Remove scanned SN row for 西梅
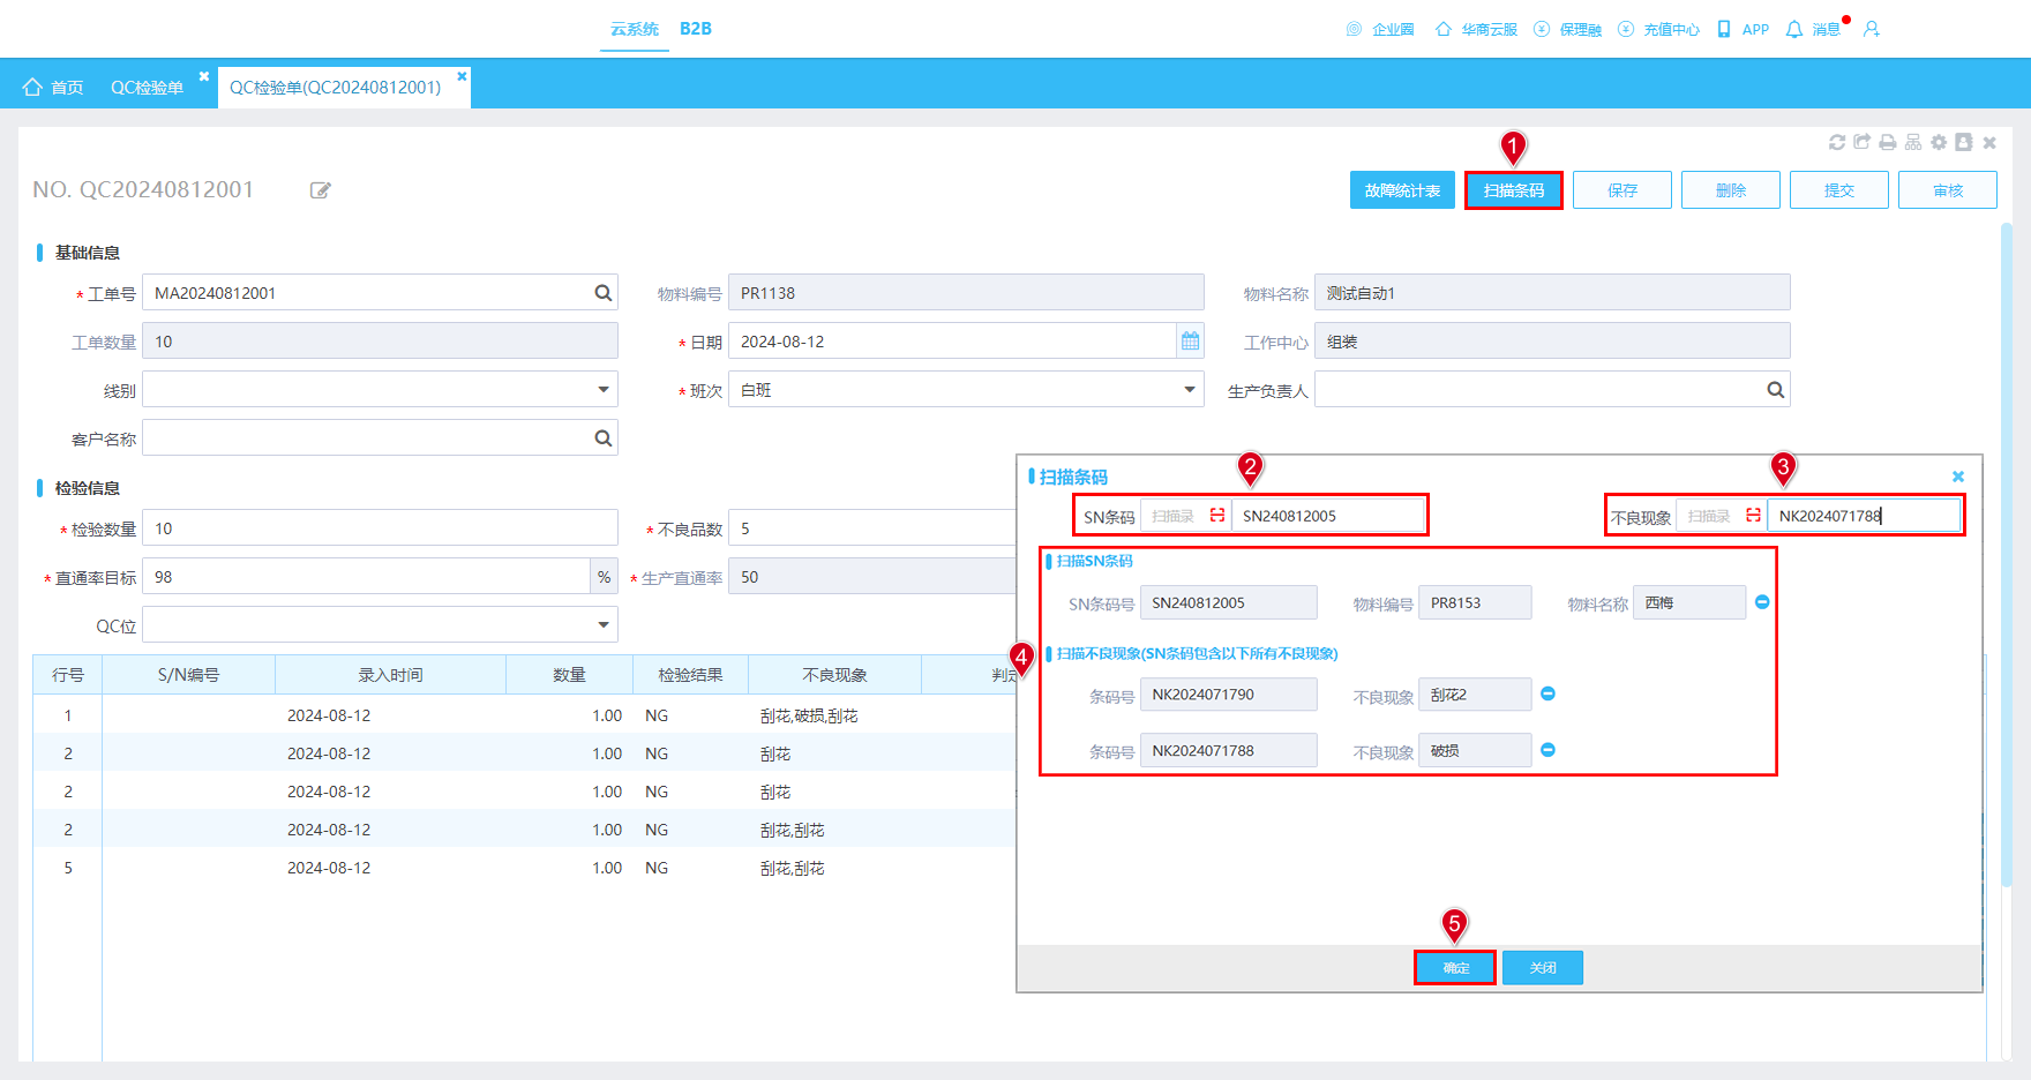This screenshot has height=1080, width=2031. coord(1762,602)
